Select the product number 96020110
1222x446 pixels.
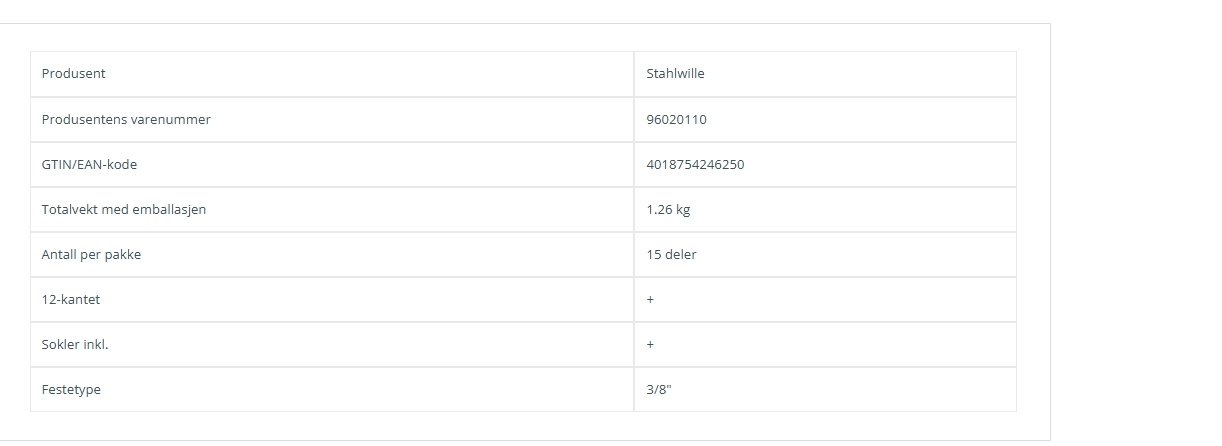point(677,119)
